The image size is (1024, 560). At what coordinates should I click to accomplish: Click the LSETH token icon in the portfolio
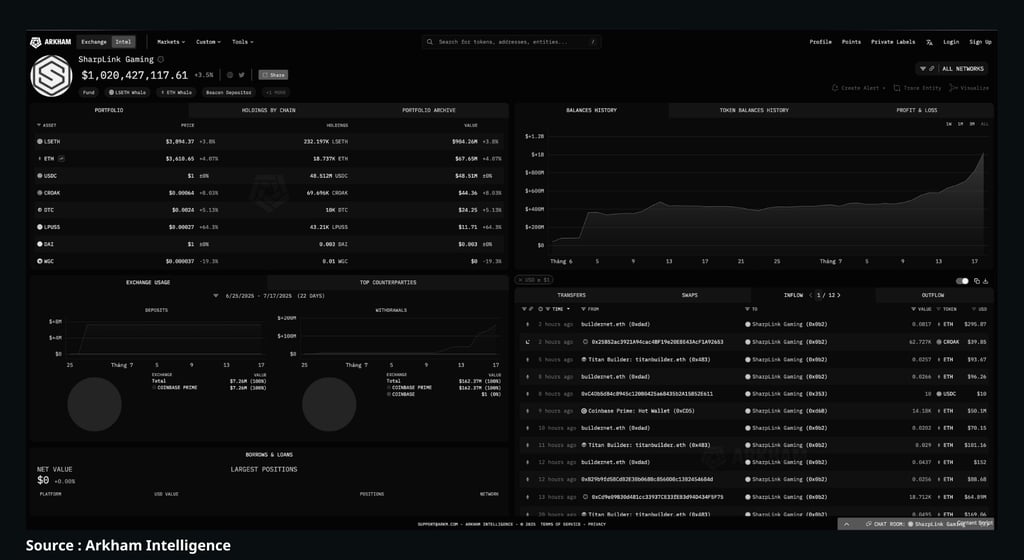tap(40, 141)
